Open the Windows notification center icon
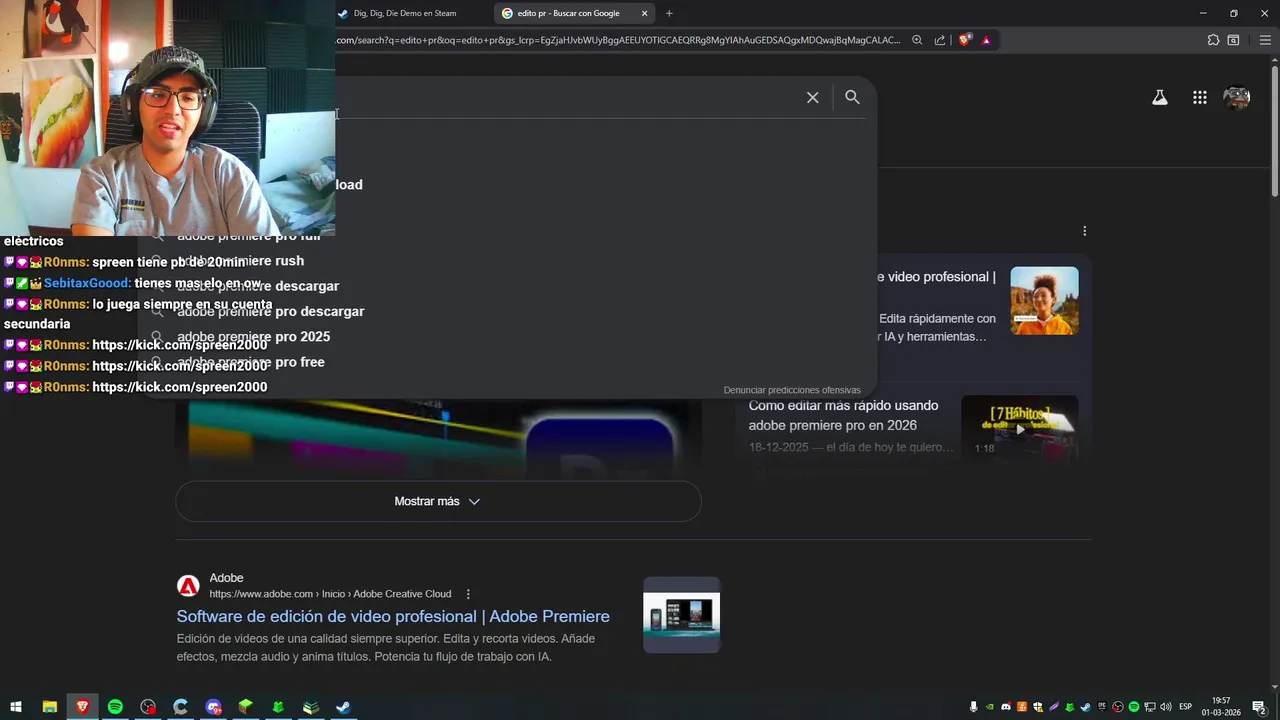The width and height of the screenshot is (1280, 720). 1260,707
